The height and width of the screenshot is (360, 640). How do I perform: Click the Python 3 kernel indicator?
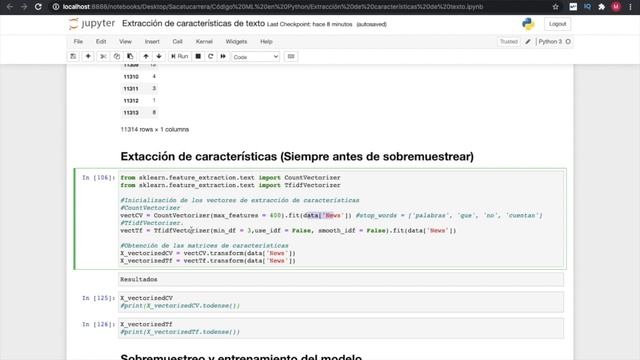pyautogui.click(x=550, y=42)
